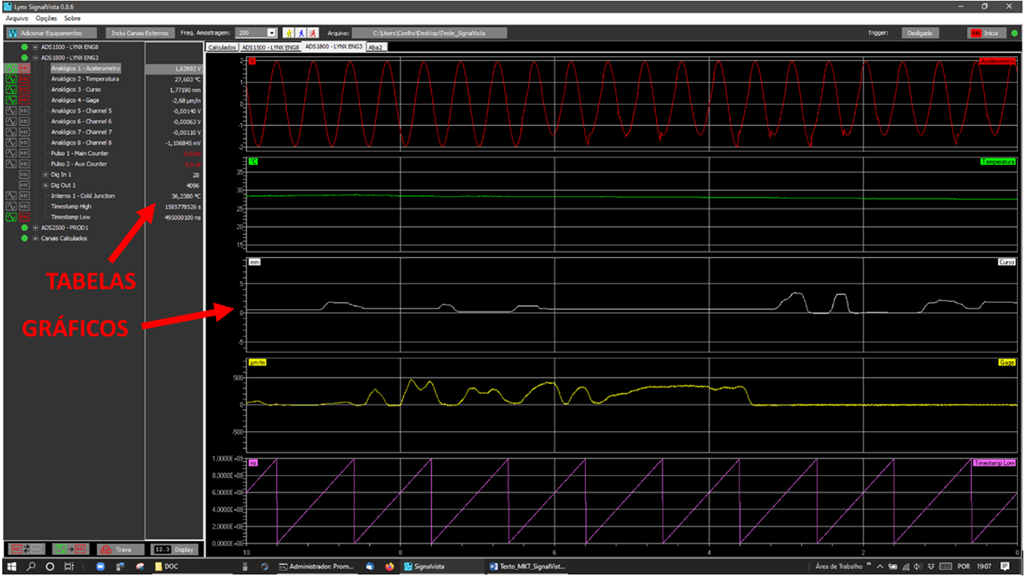The width and height of the screenshot is (1024, 576).
Task: Open Administrador: Prompt window in taskbar
Action: (316, 567)
